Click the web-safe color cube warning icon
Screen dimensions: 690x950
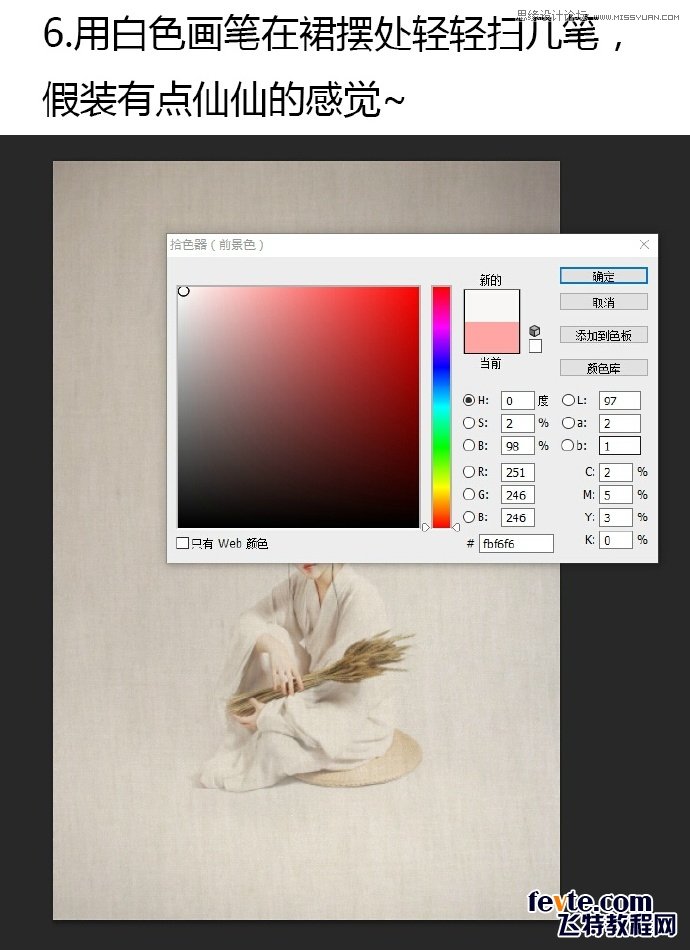535,331
